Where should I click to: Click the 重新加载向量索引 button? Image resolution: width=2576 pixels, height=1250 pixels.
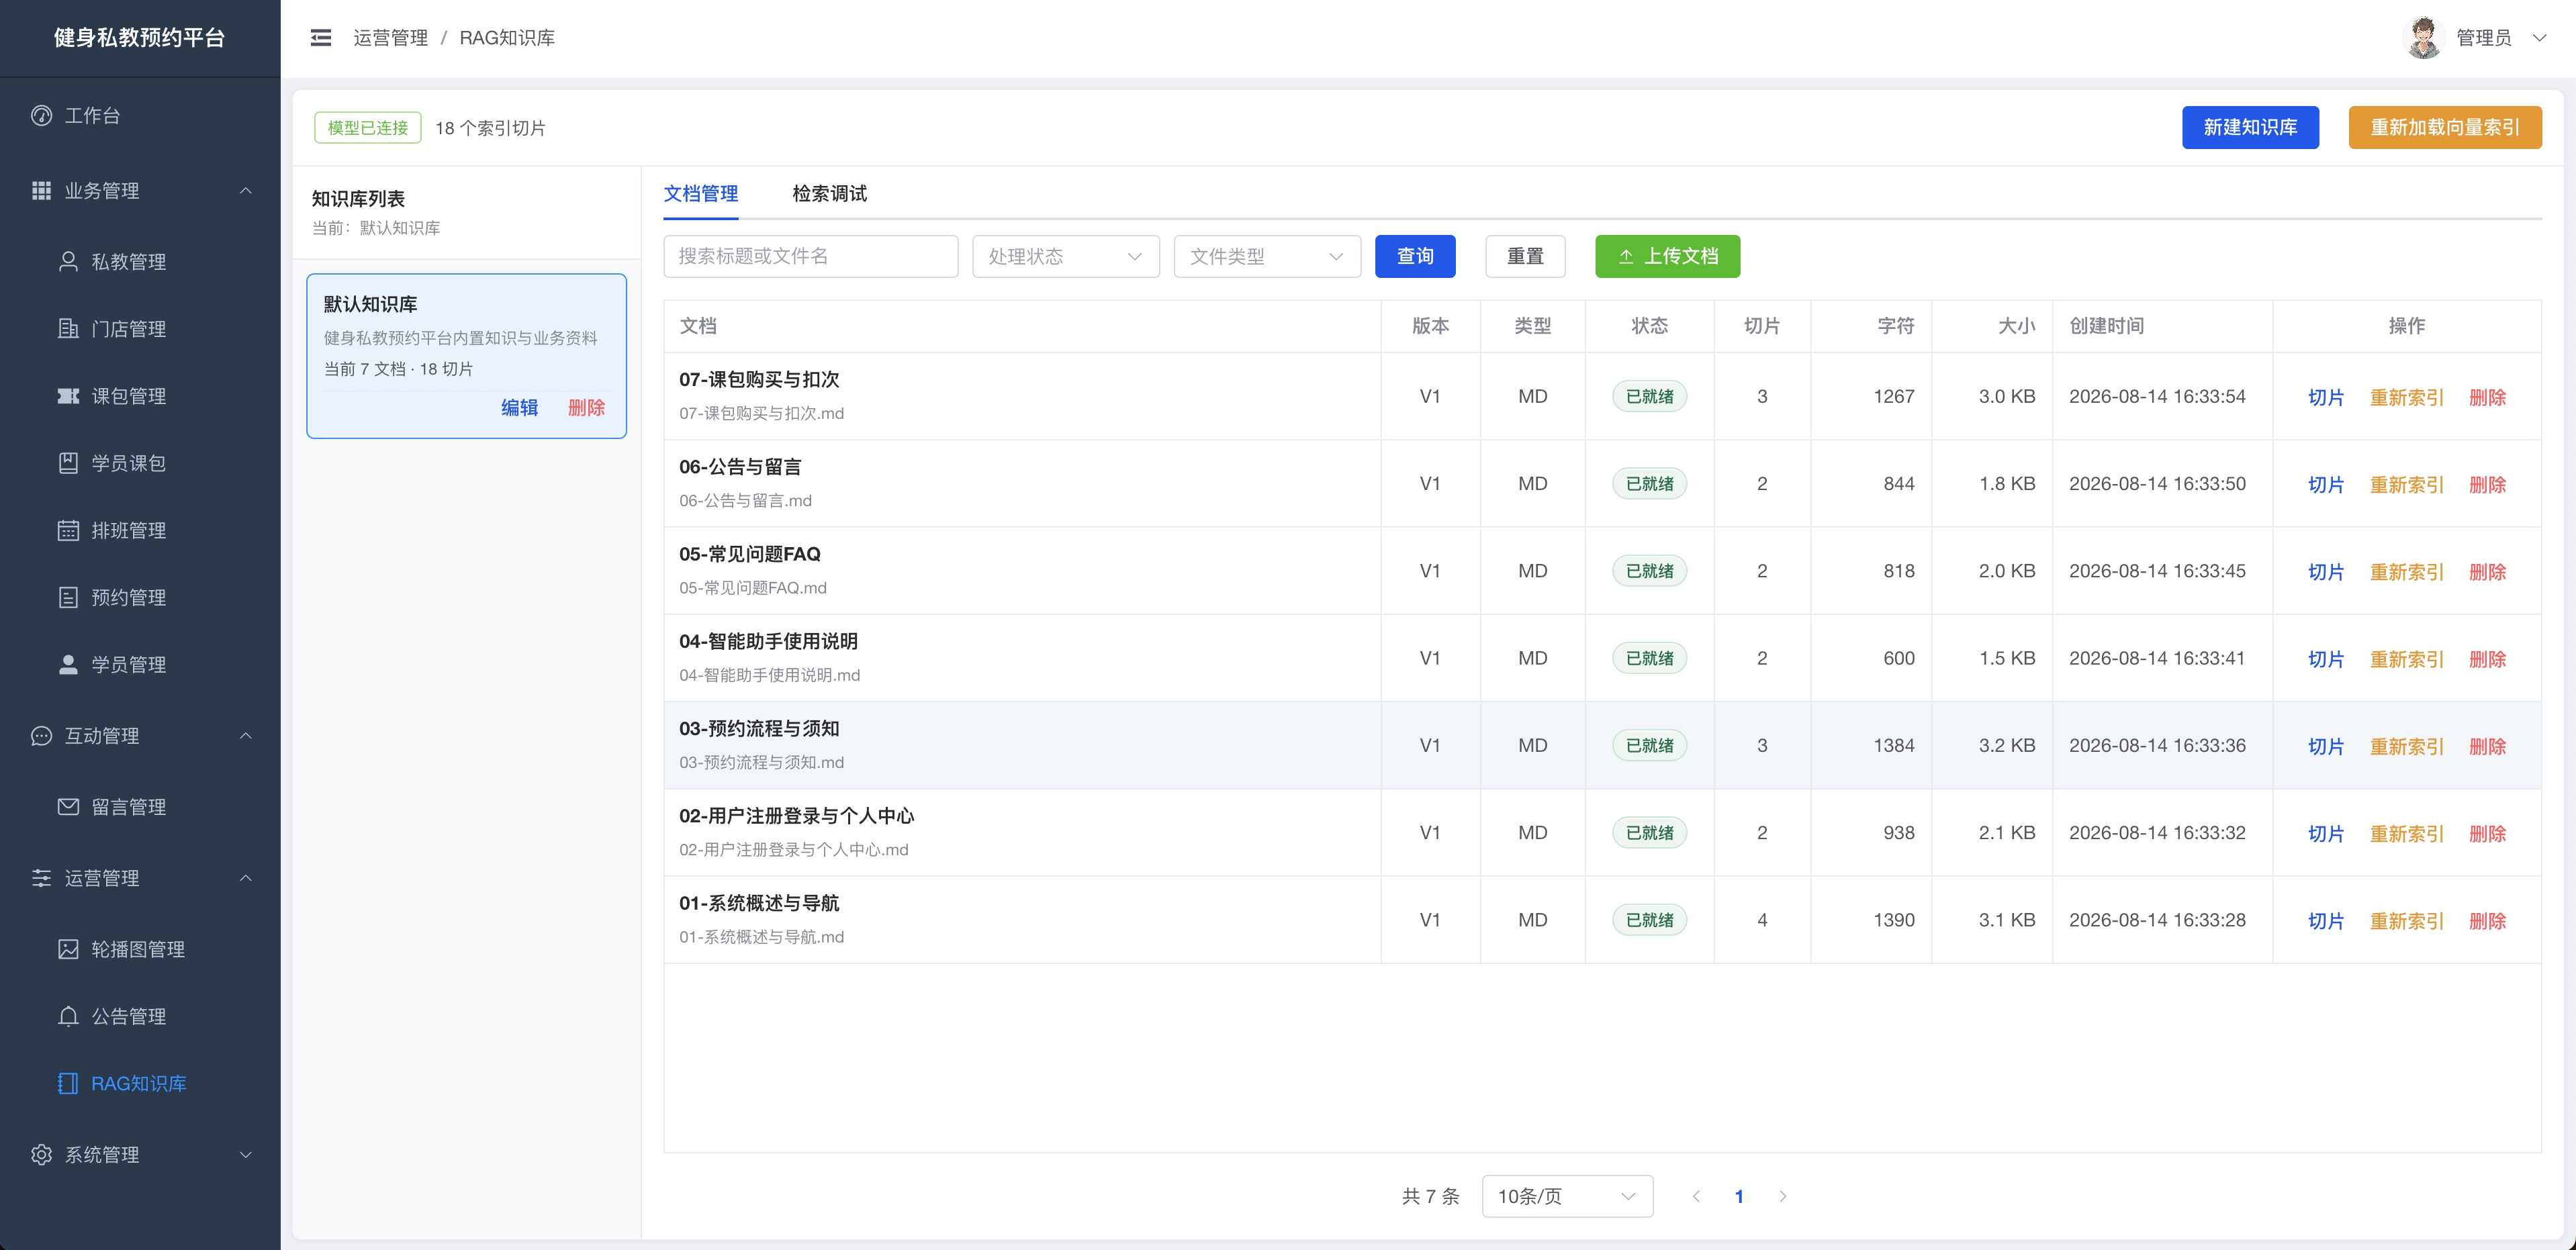click(x=2445, y=128)
